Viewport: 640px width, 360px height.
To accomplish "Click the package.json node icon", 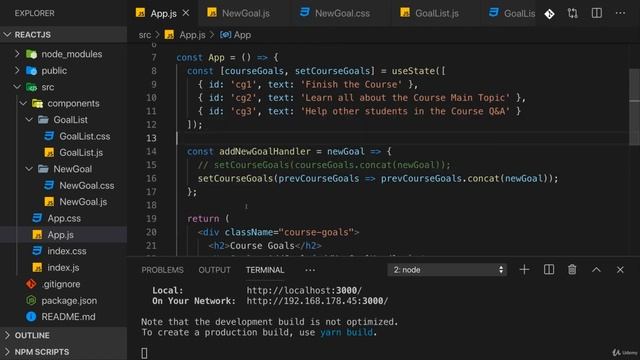I will [31, 300].
